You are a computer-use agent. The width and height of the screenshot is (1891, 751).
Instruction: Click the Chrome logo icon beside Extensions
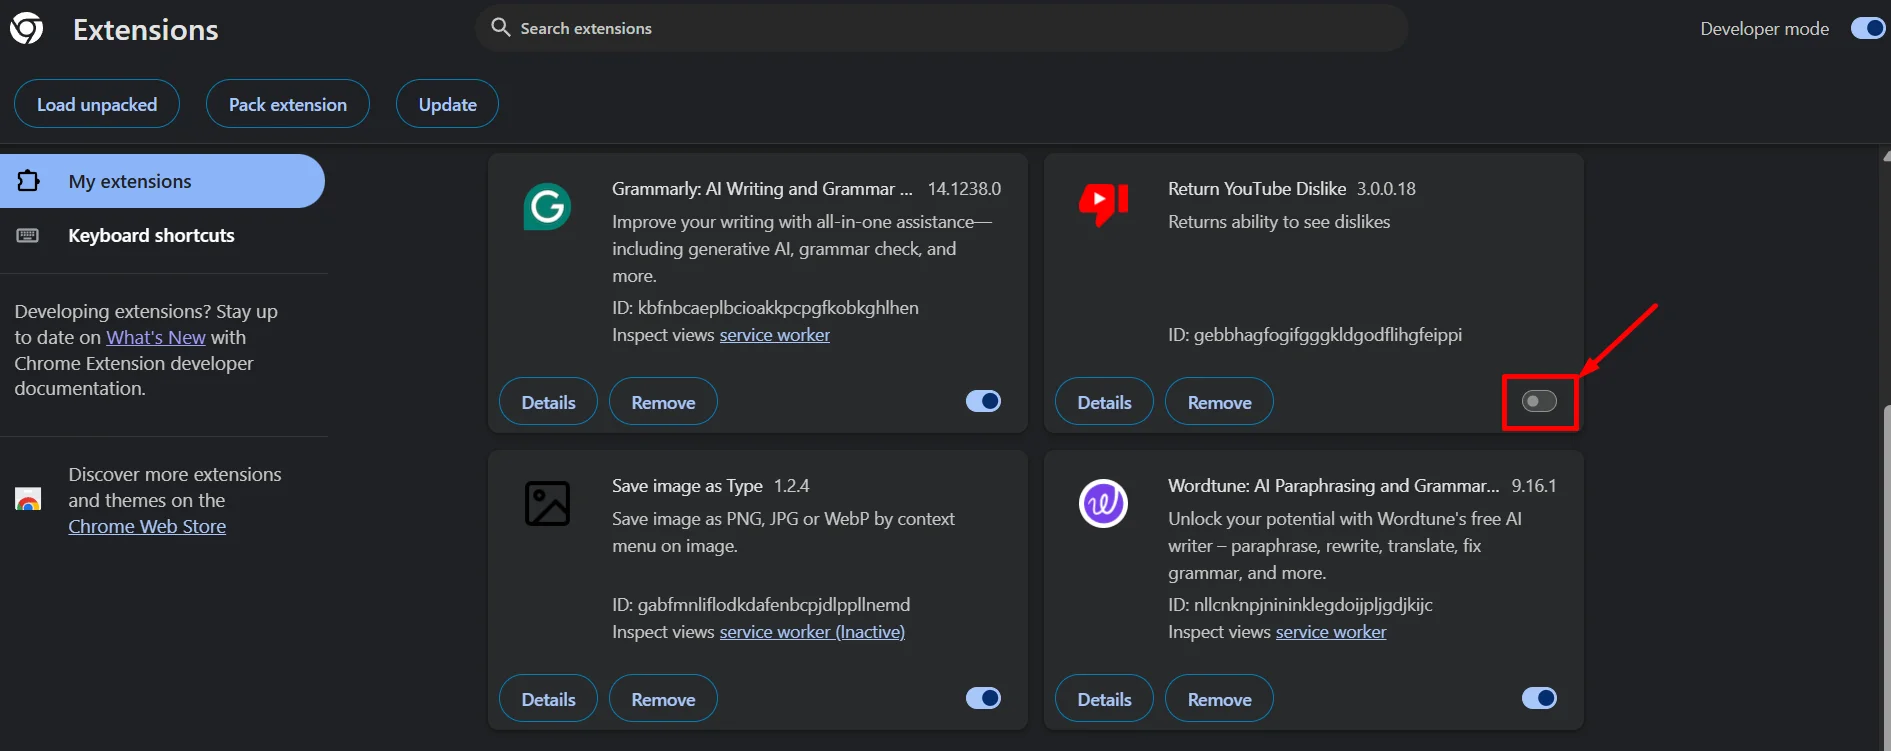pyautogui.click(x=26, y=29)
